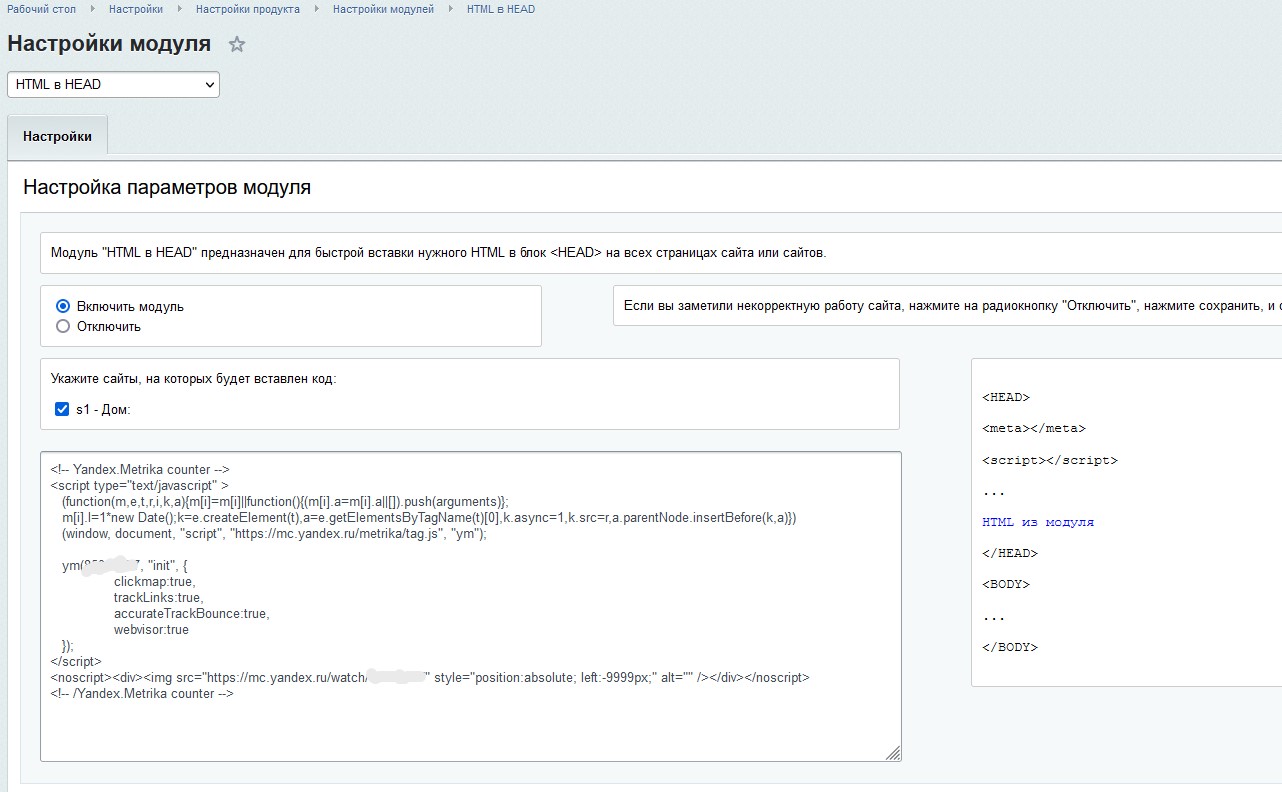Open the HTML в HEAD module dropdown

tap(113, 85)
